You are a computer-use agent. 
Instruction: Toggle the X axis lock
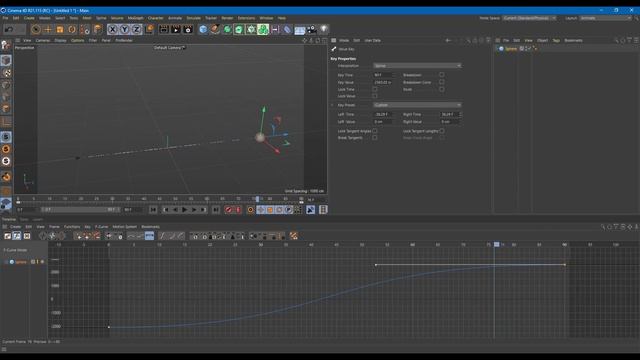[112, 29]
